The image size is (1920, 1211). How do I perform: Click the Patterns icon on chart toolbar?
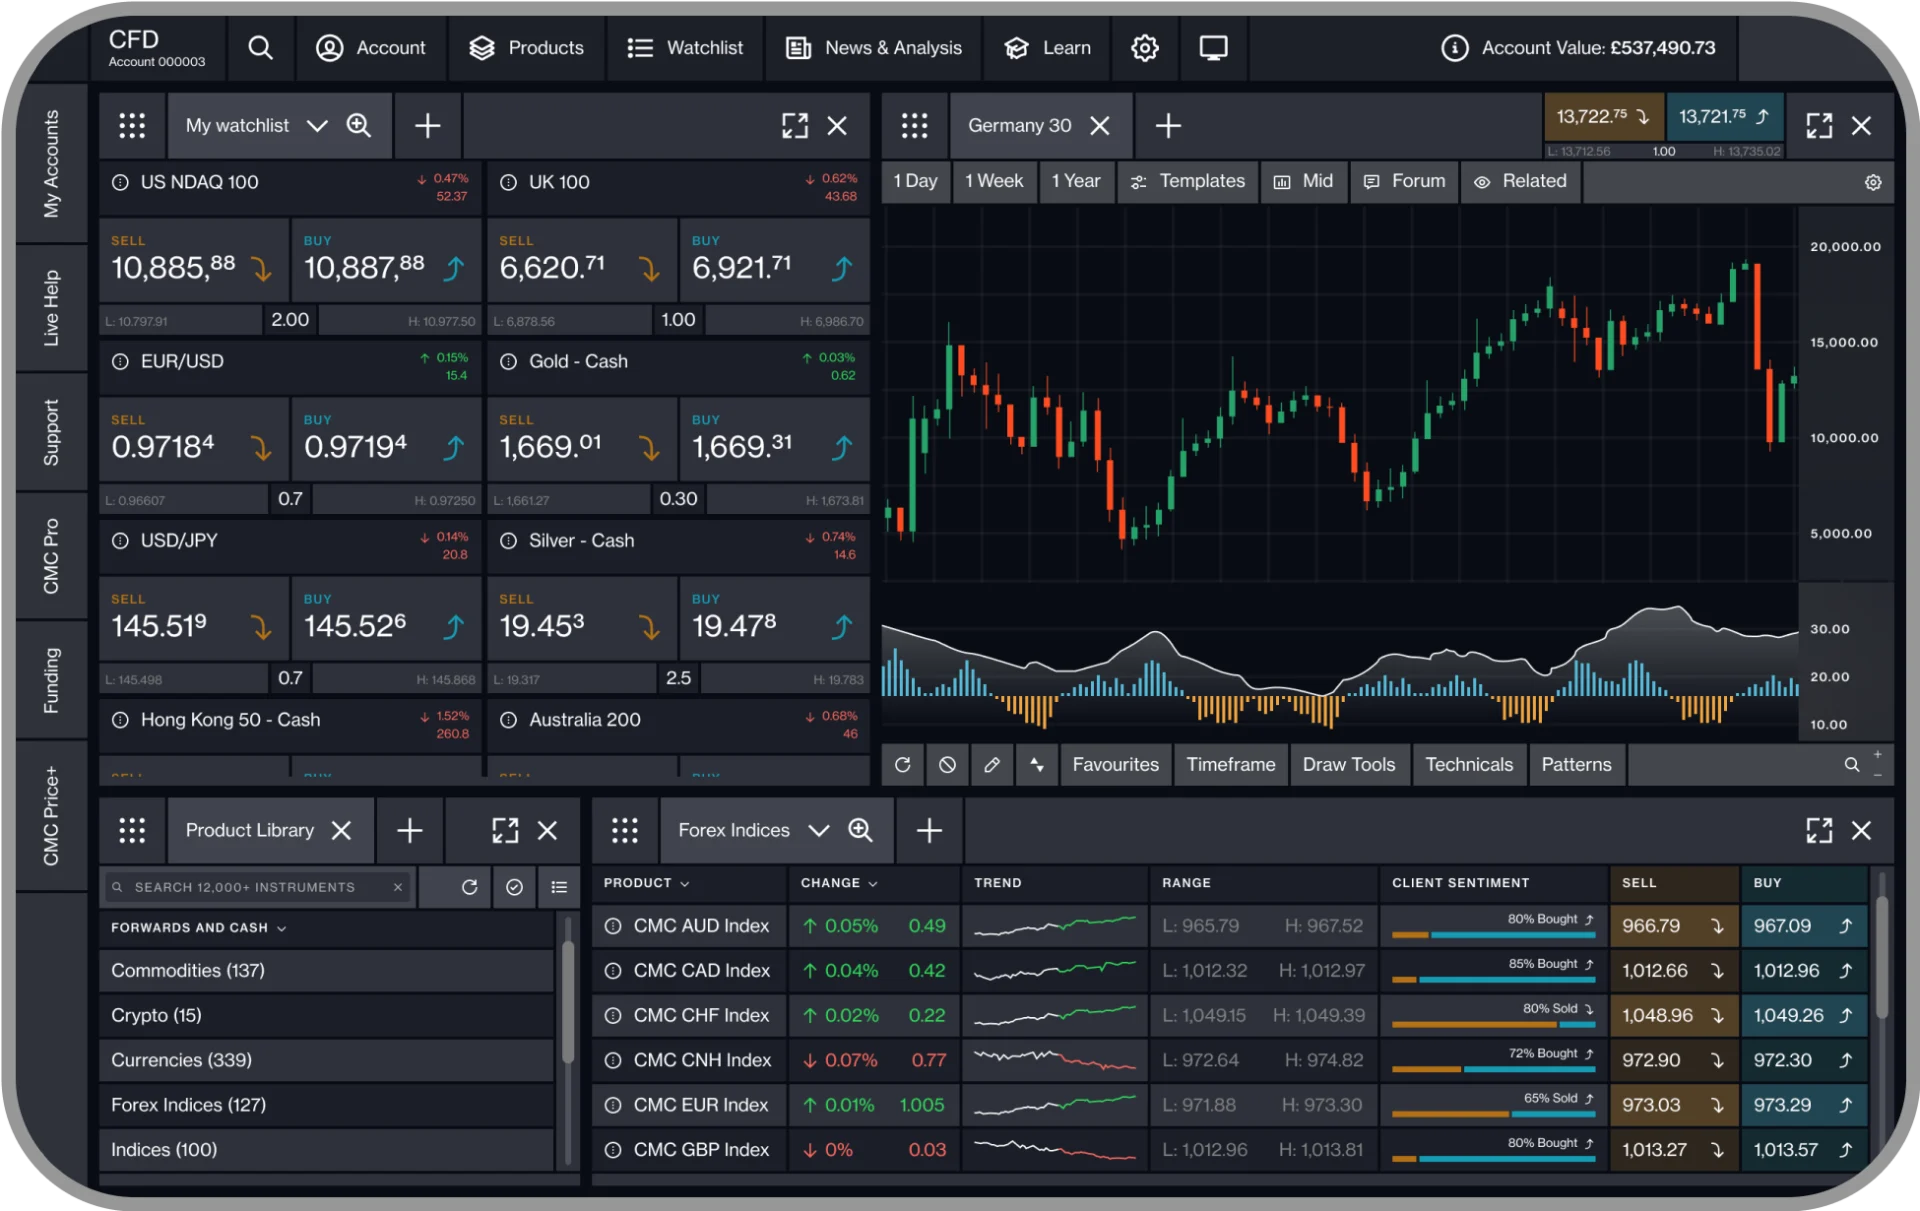click(1575, 765)
